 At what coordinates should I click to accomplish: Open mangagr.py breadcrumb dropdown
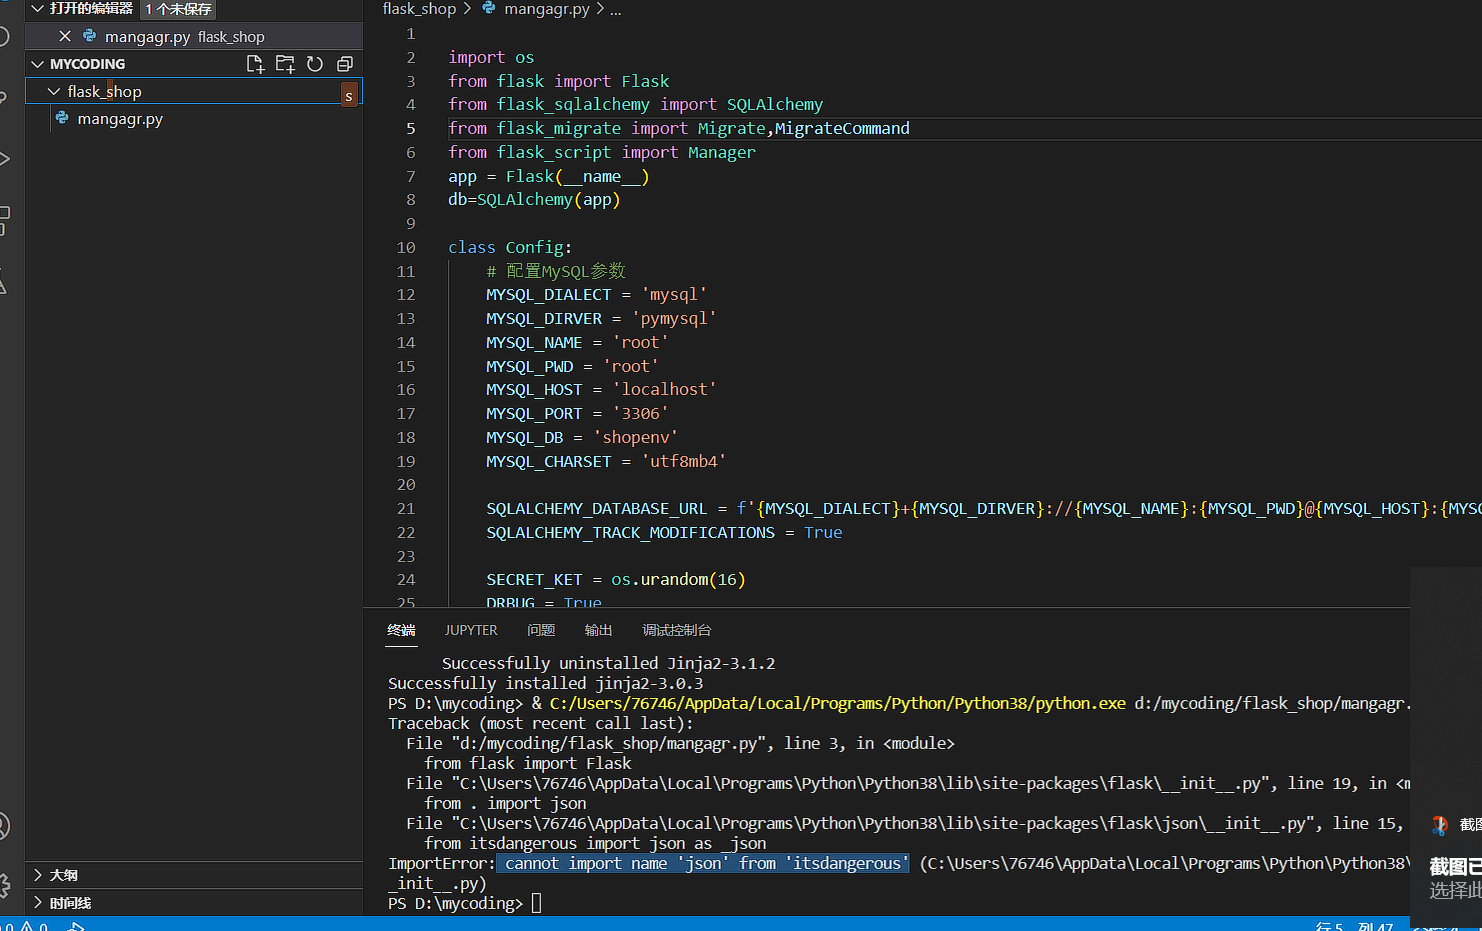[x=547, y=9]
